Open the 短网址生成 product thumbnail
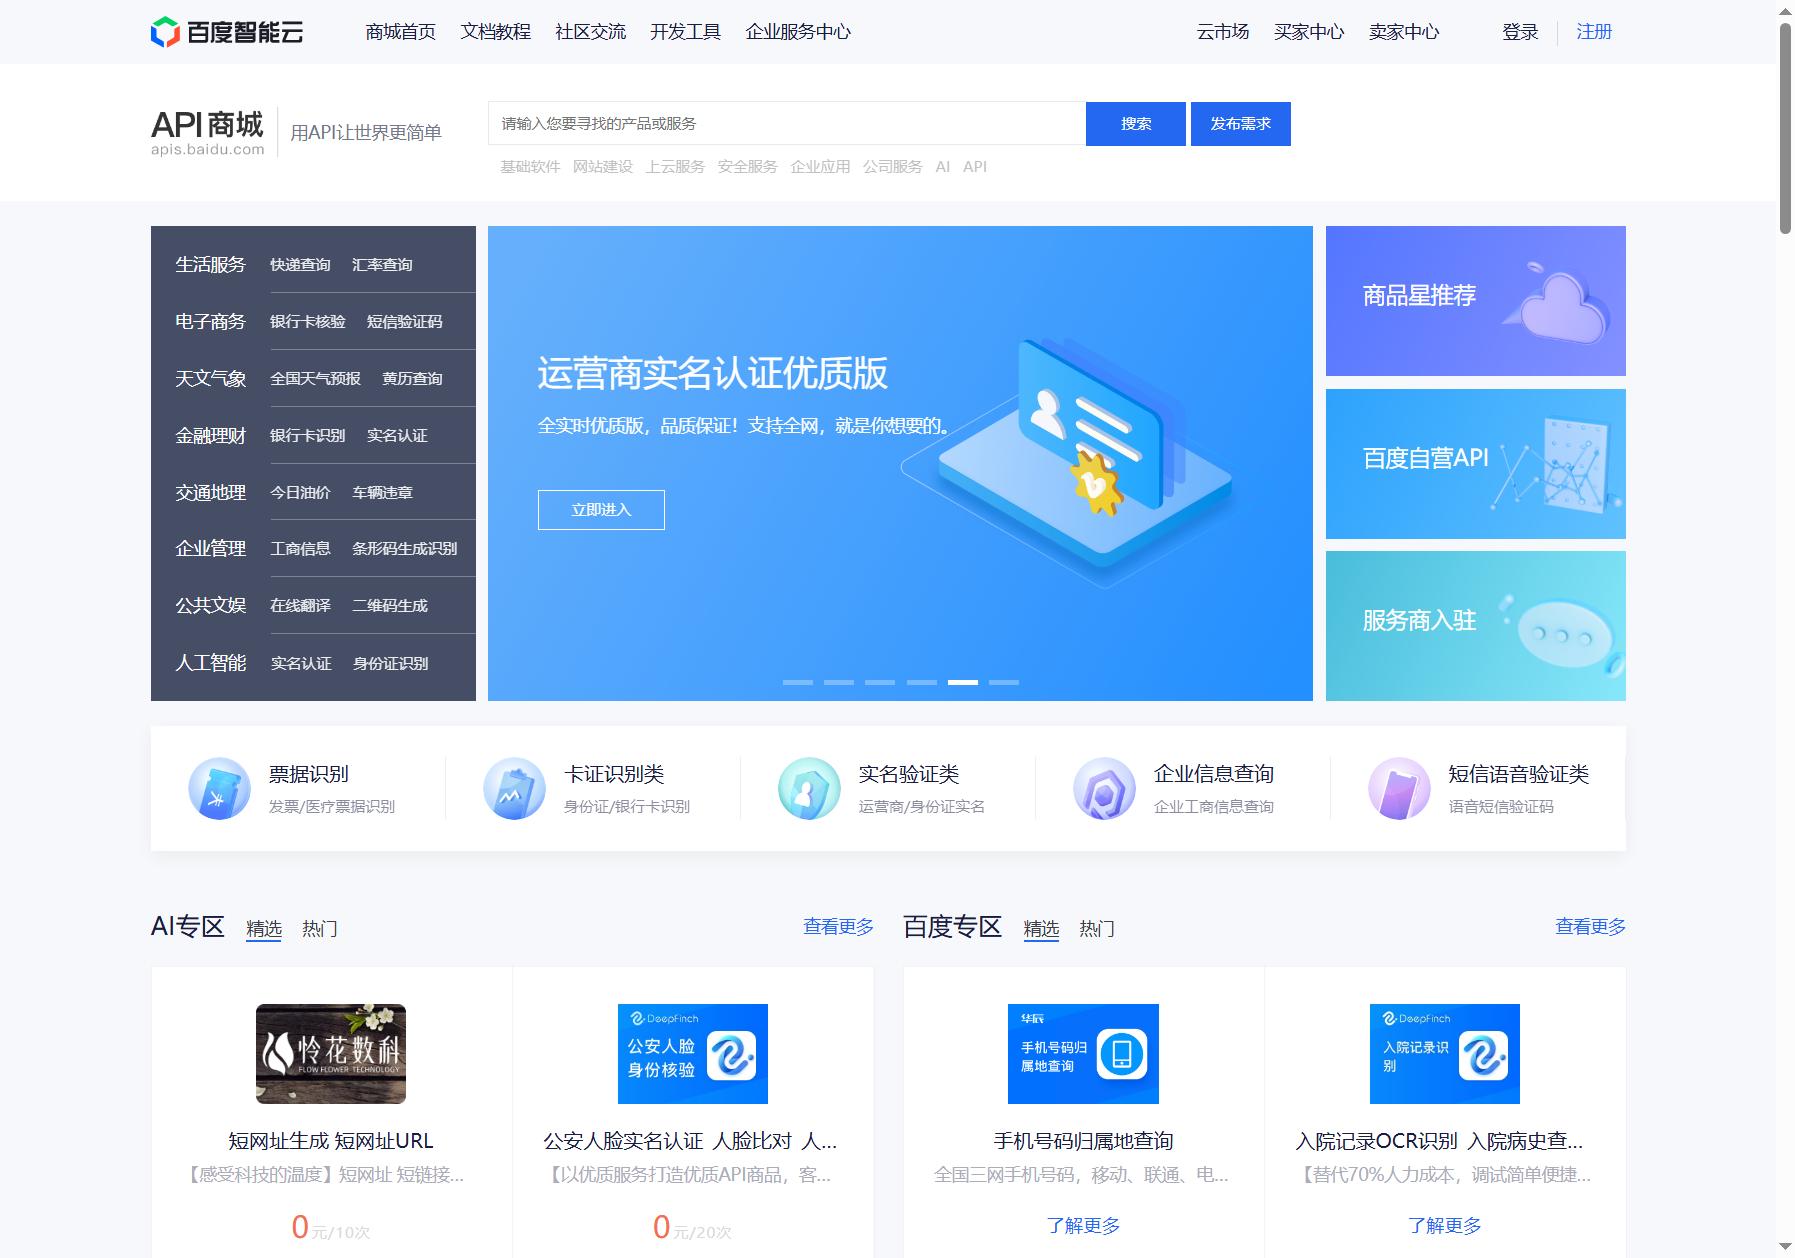 331,1054
